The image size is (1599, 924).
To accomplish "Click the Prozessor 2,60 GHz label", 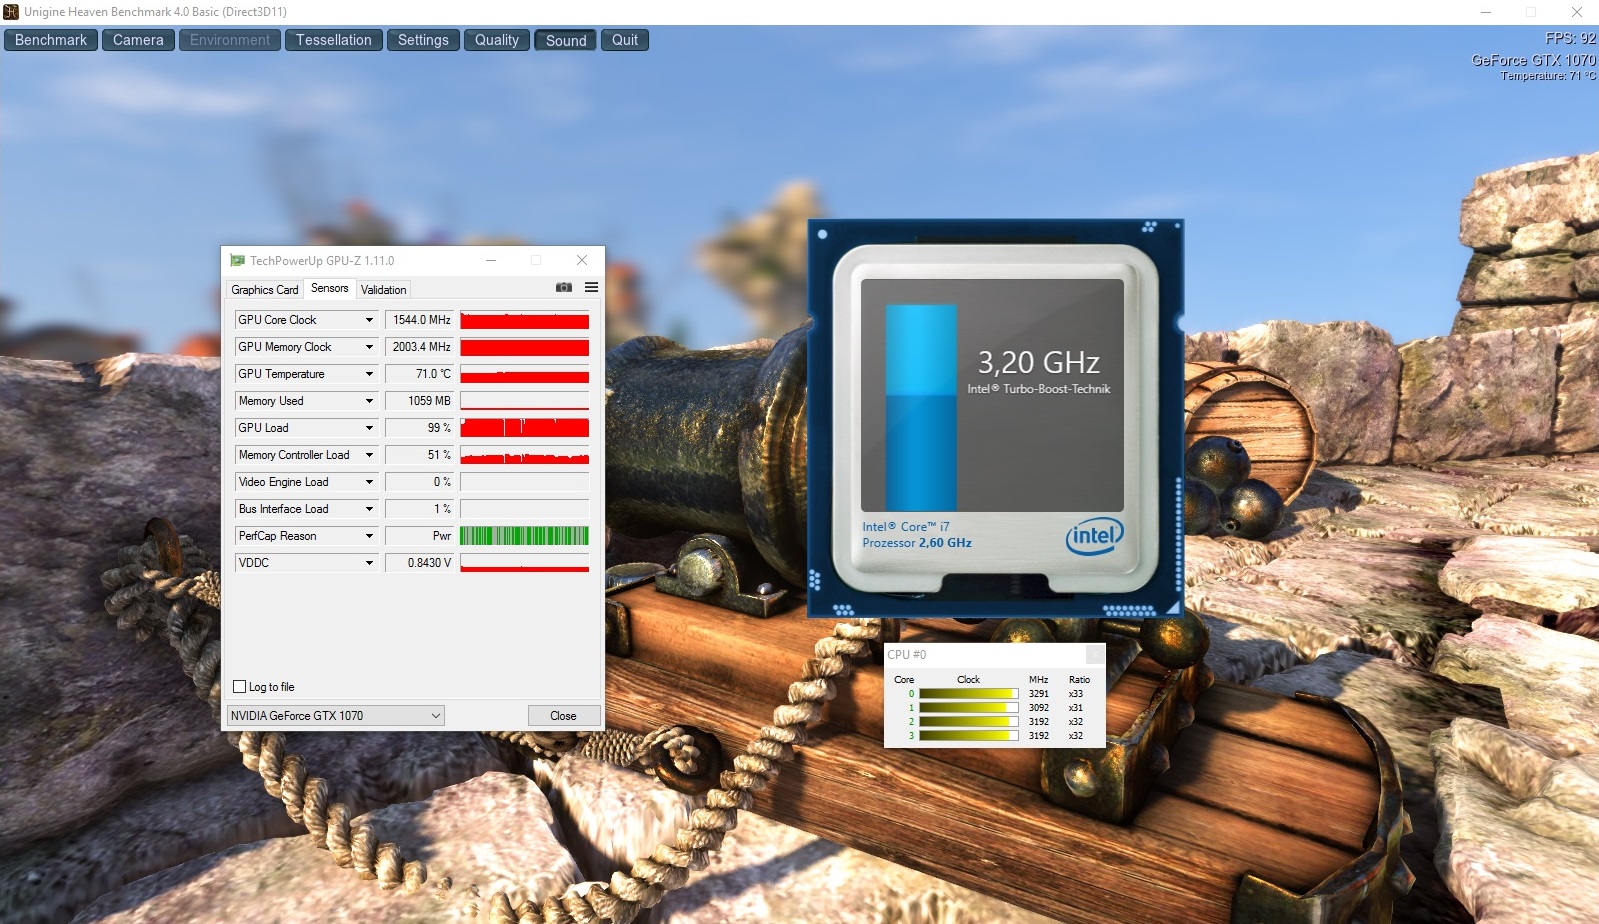I will click(917, 543).
